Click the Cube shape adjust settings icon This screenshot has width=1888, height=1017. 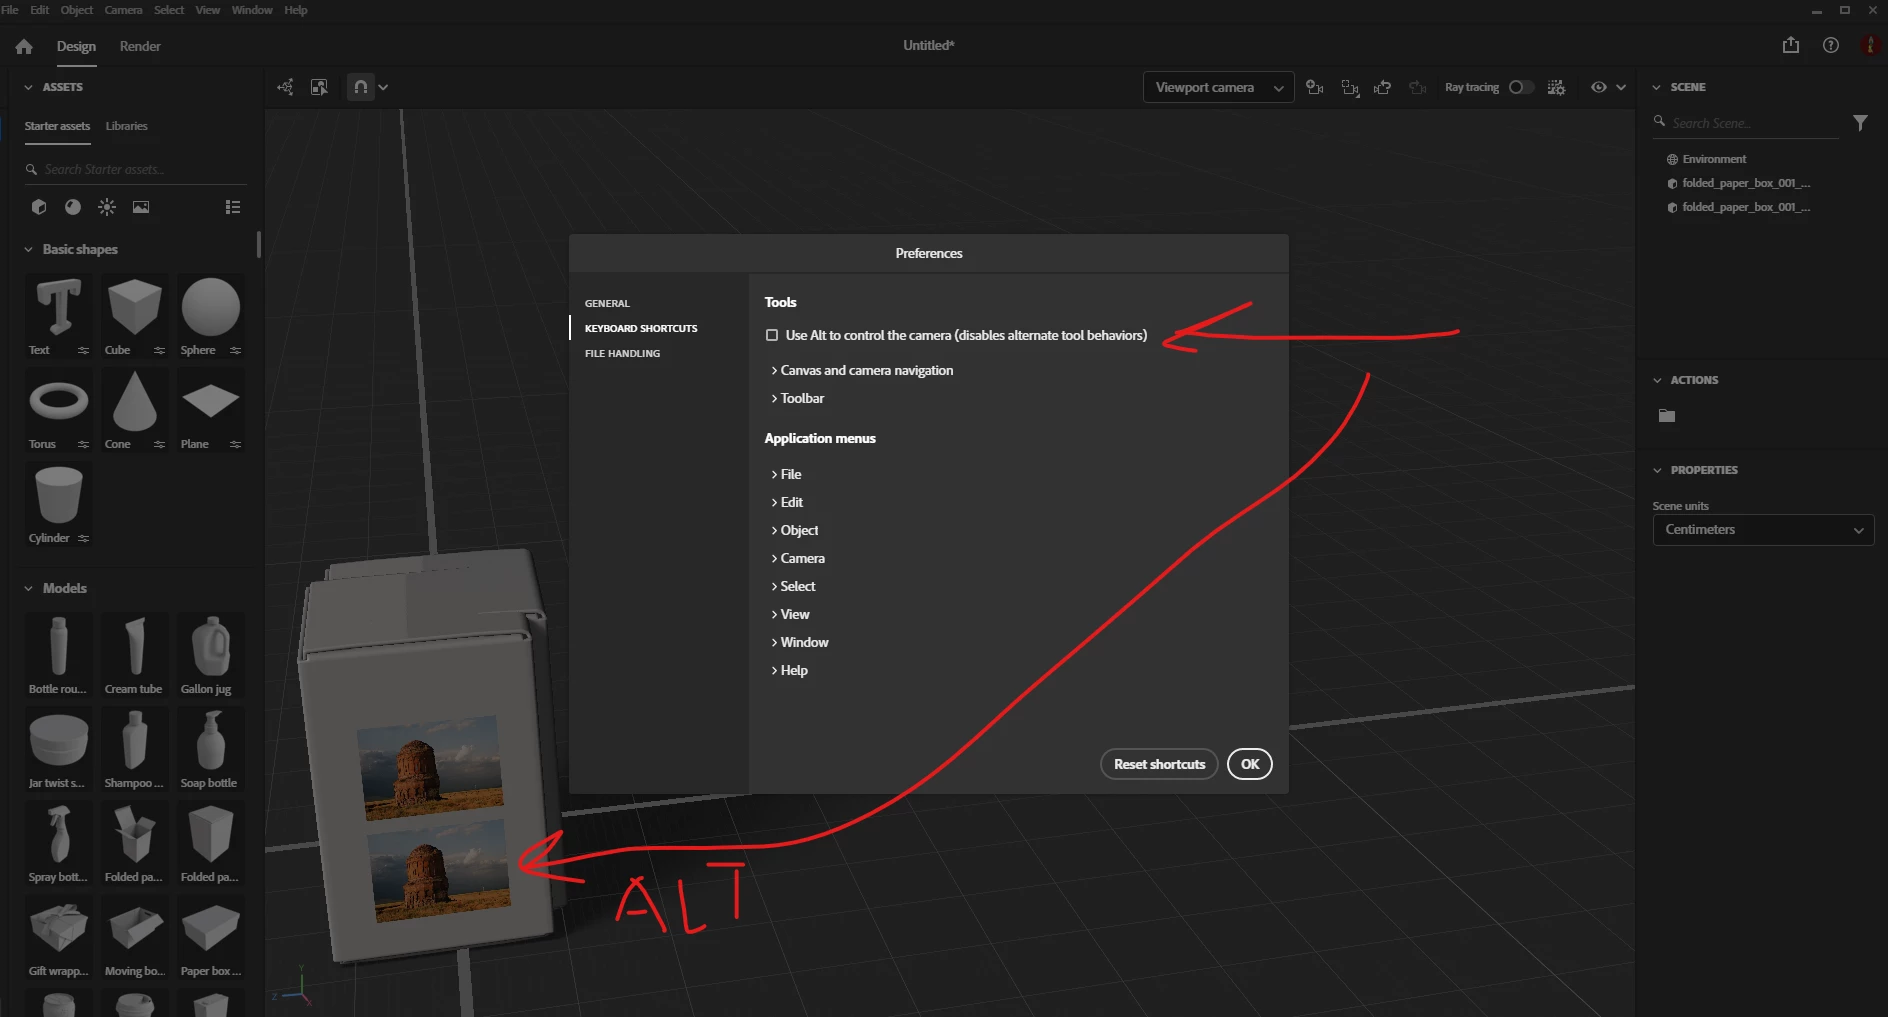point(159,350)
